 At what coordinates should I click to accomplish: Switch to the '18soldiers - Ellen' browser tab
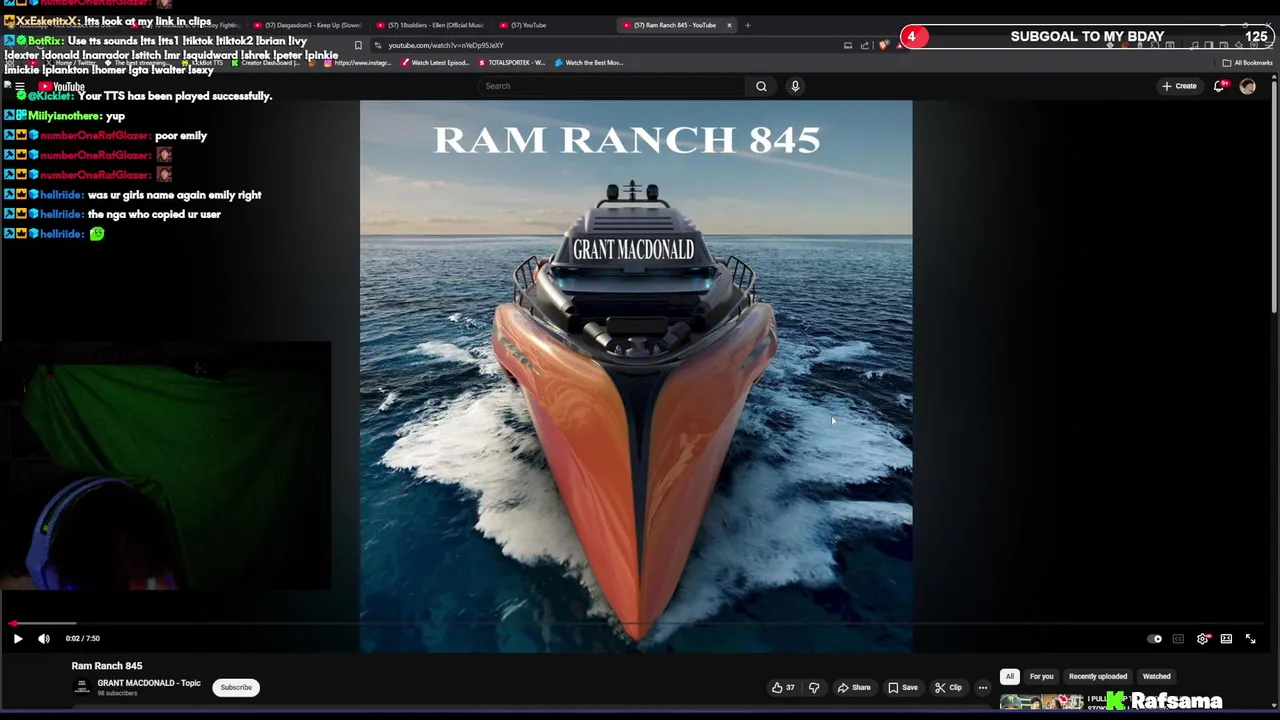pos(430,25)
